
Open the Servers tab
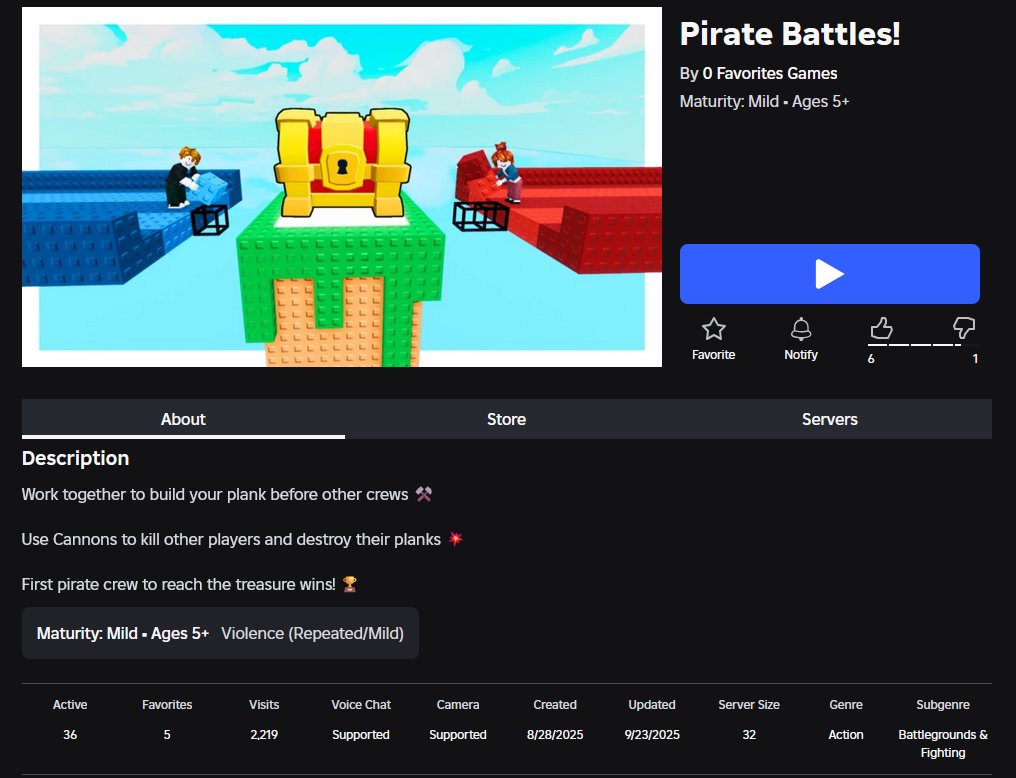(x=829, y=419)
